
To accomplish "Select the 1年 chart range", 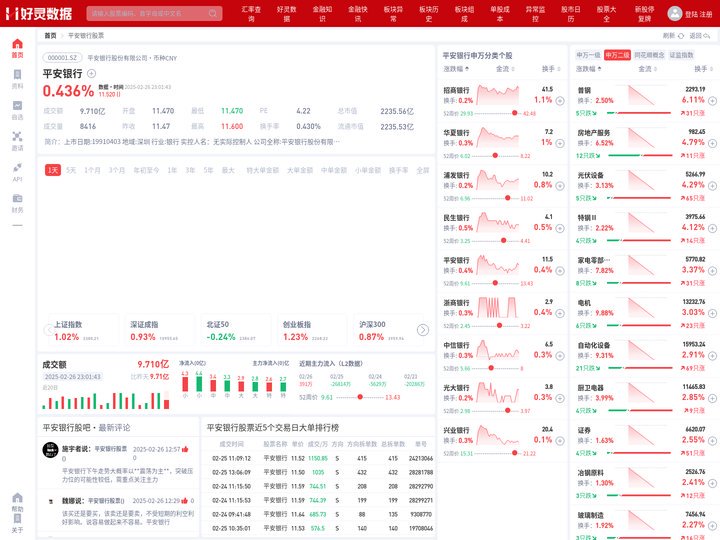I will coord(172,170).
